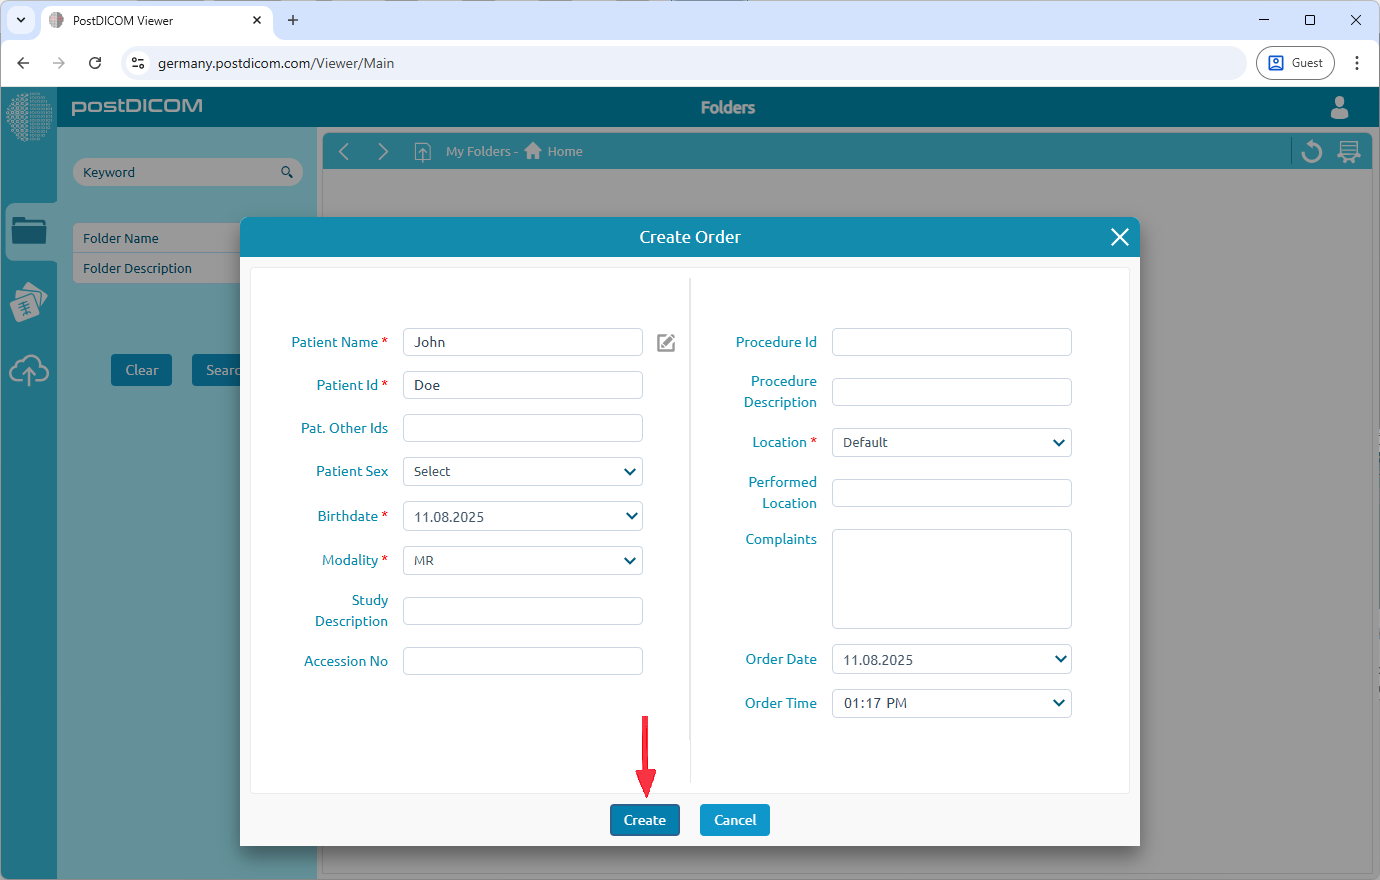This screenshot has width=1380, height=880.
Task: Open the cloud upload sidebar icon
Action: [x=29, y=371]
